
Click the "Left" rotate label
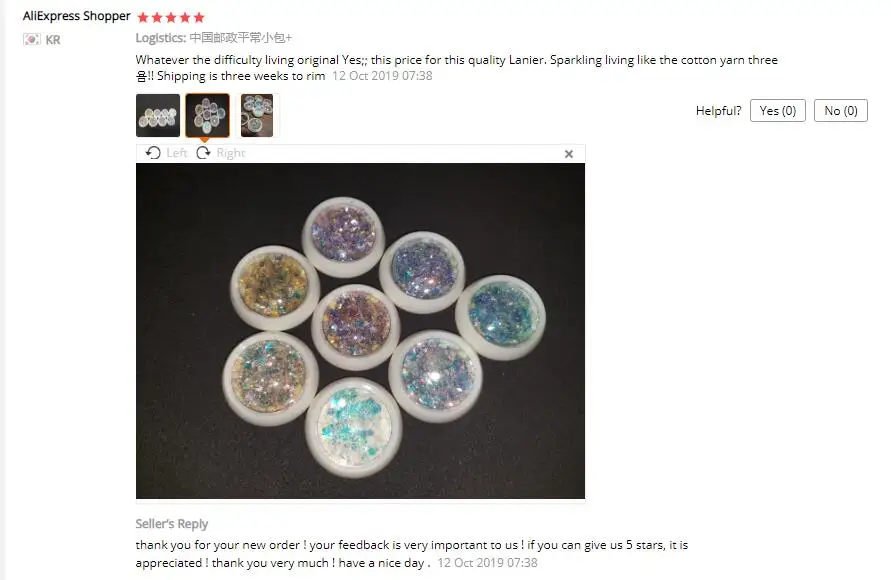(x=177, y=153)
